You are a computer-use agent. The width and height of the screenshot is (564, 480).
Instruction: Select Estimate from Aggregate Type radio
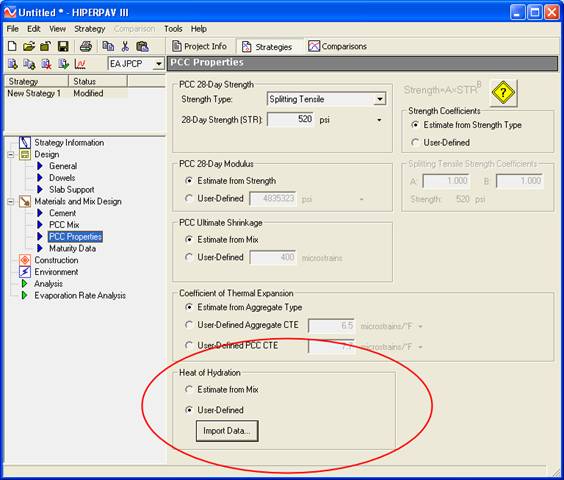188,307
